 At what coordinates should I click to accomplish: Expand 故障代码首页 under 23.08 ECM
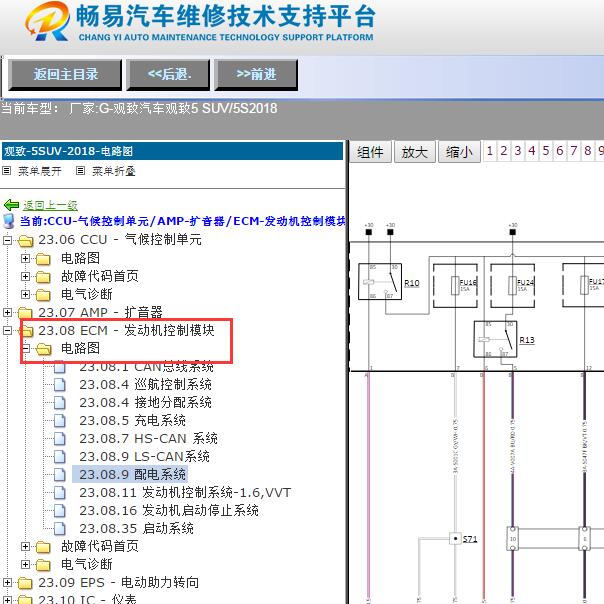[25, 547]
